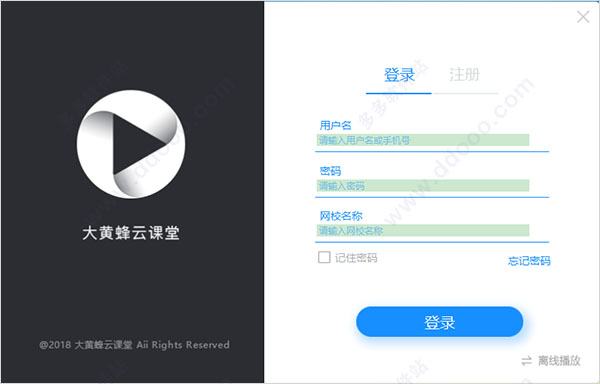Open the 忘记密码 link
The height and width of the screenshot is (384, 600).
tap(529, 261)
